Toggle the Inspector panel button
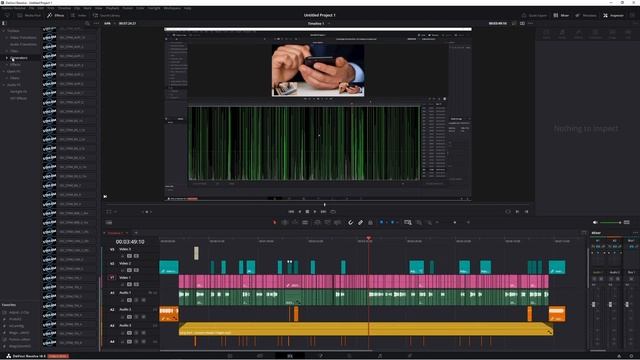This screenshot has height=360, width=640. tap(613, 16)
